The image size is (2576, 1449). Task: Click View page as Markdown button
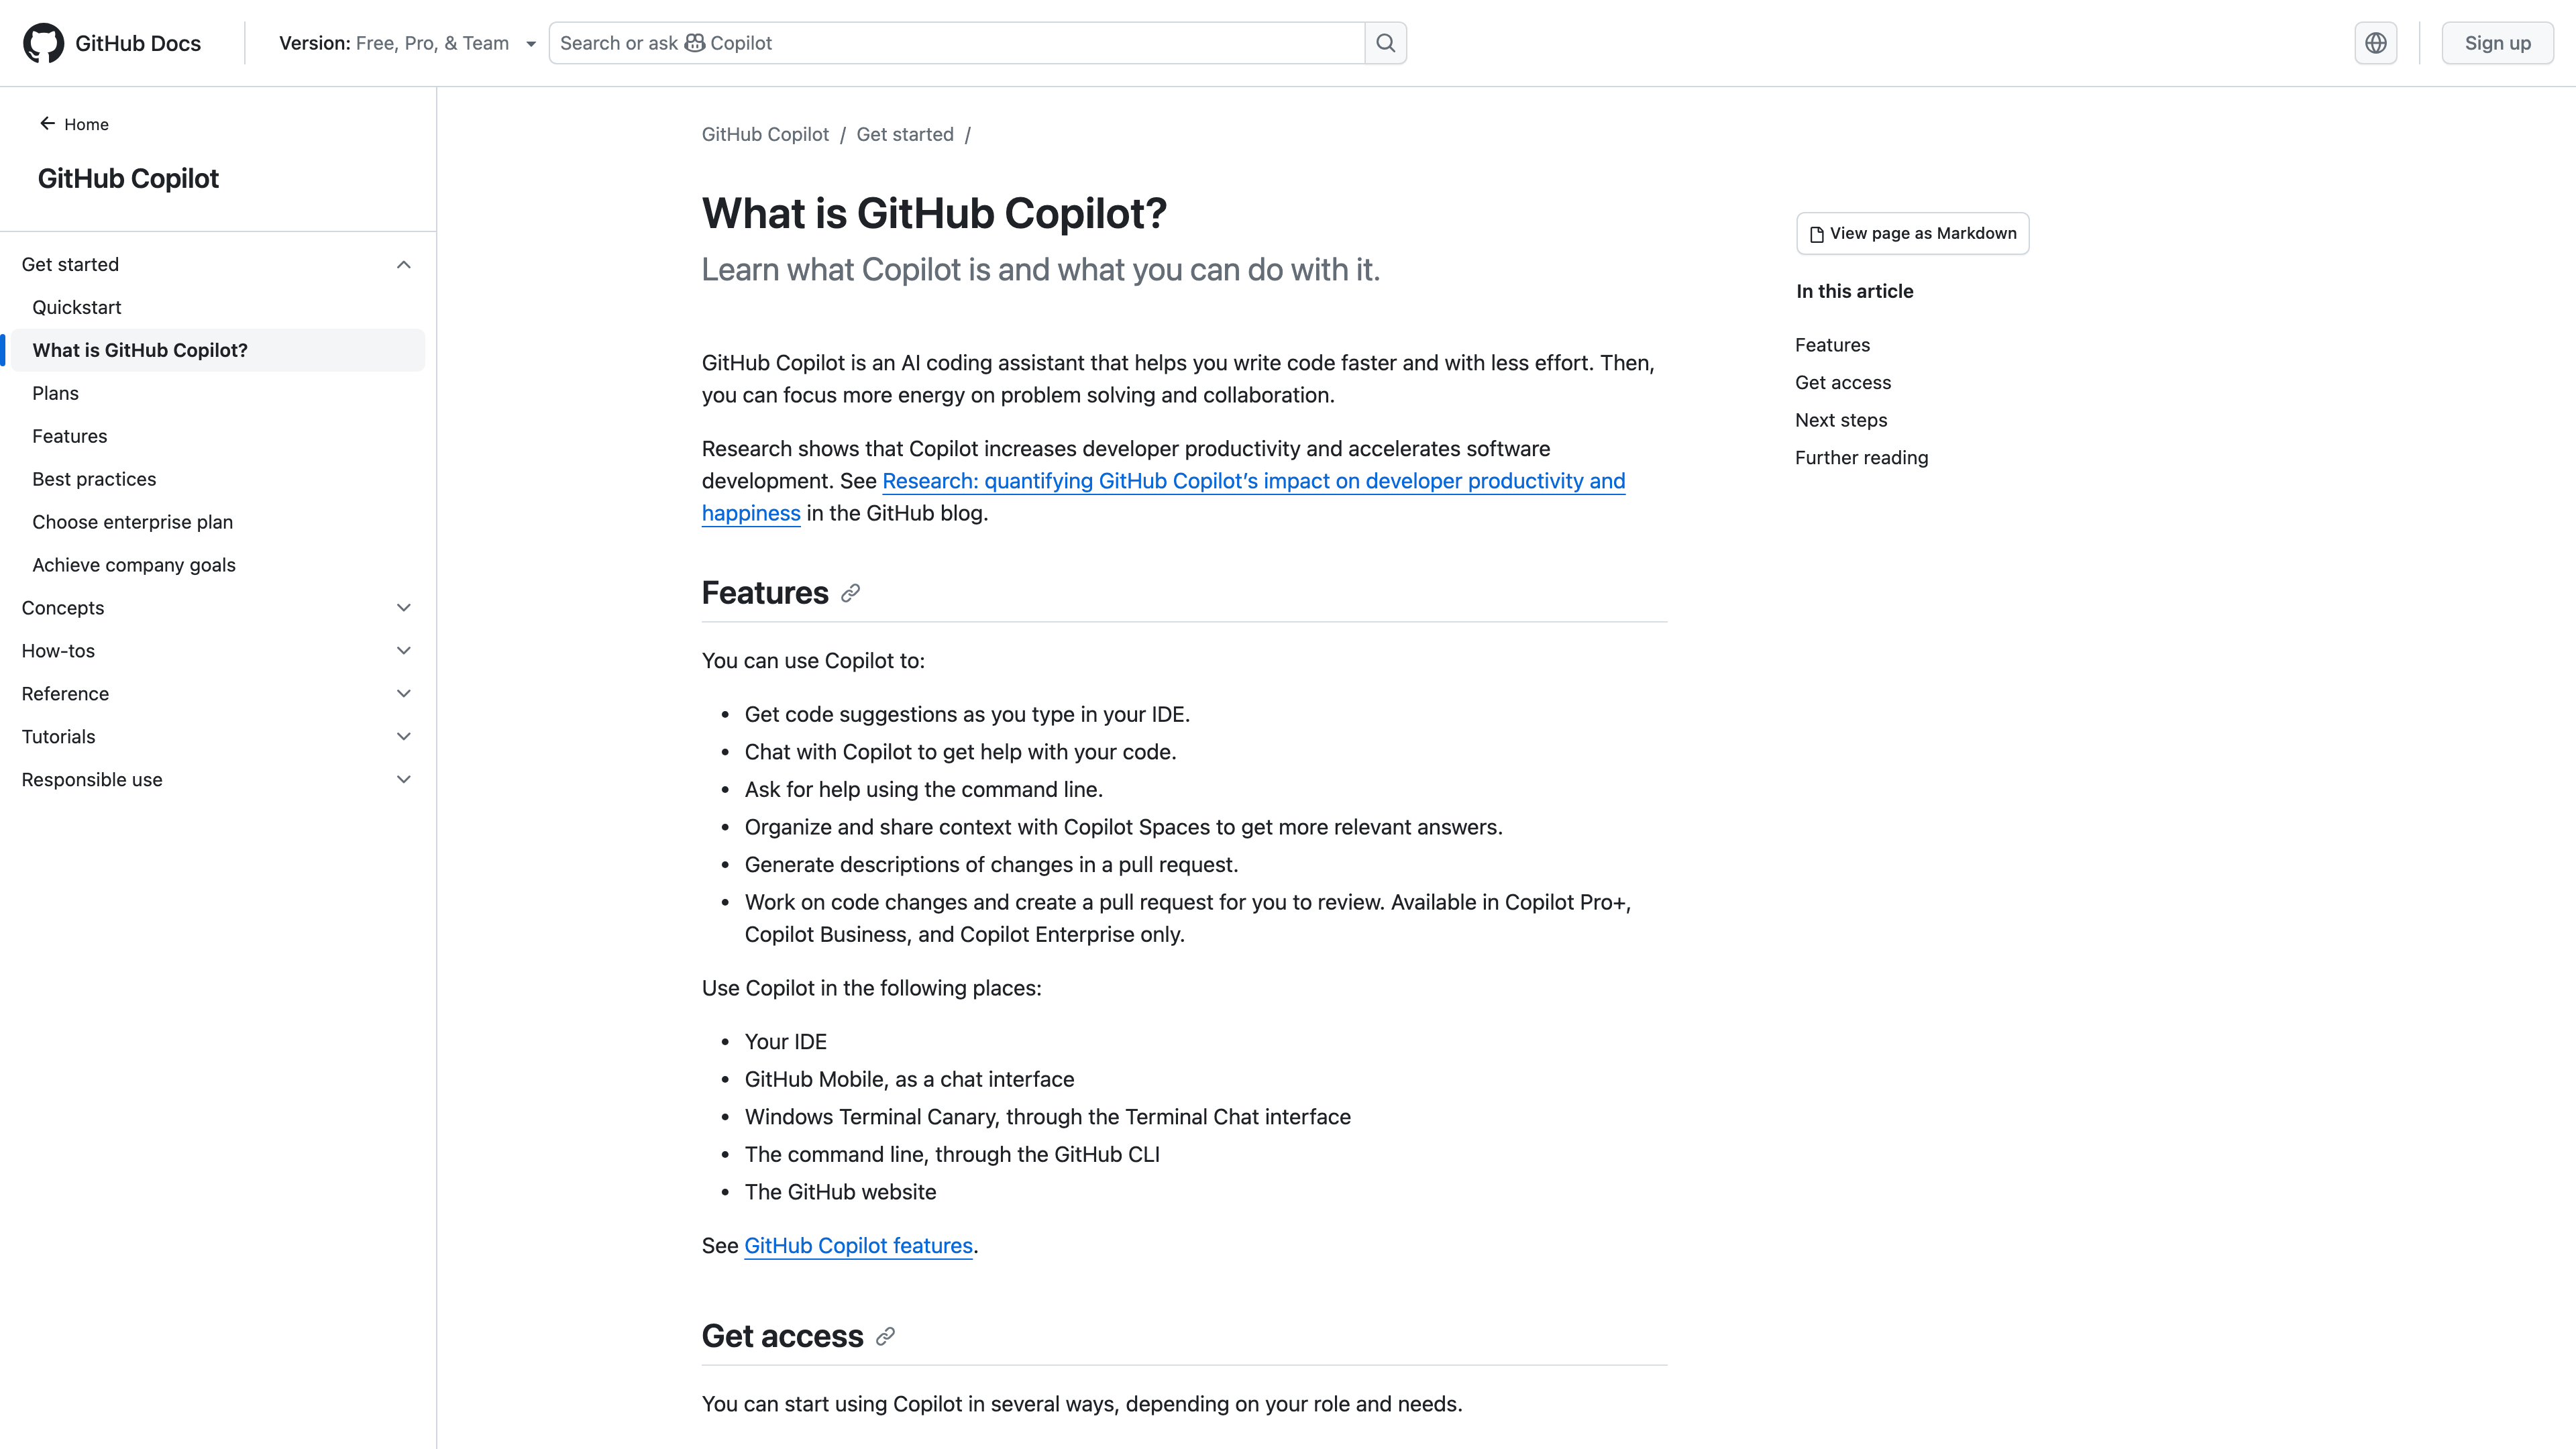click(x=1912, y=233)
